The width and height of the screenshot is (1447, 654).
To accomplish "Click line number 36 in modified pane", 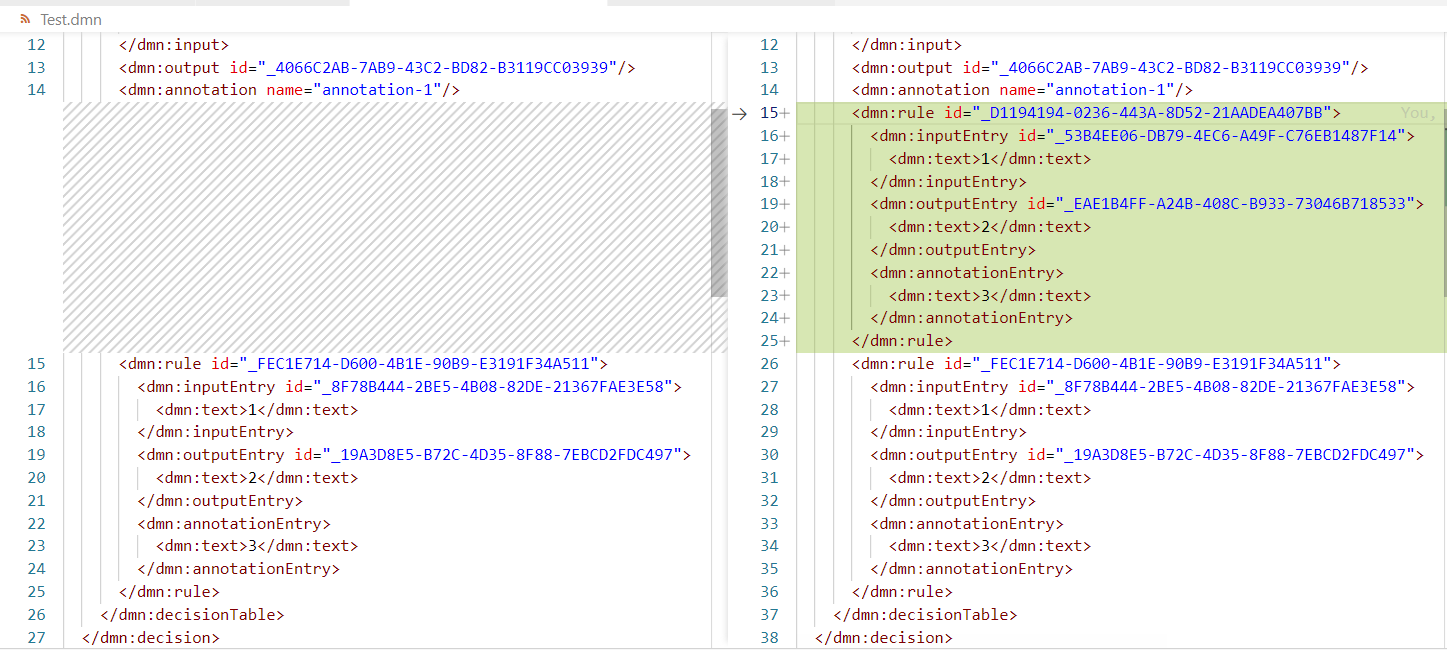I will coord(769,591).
